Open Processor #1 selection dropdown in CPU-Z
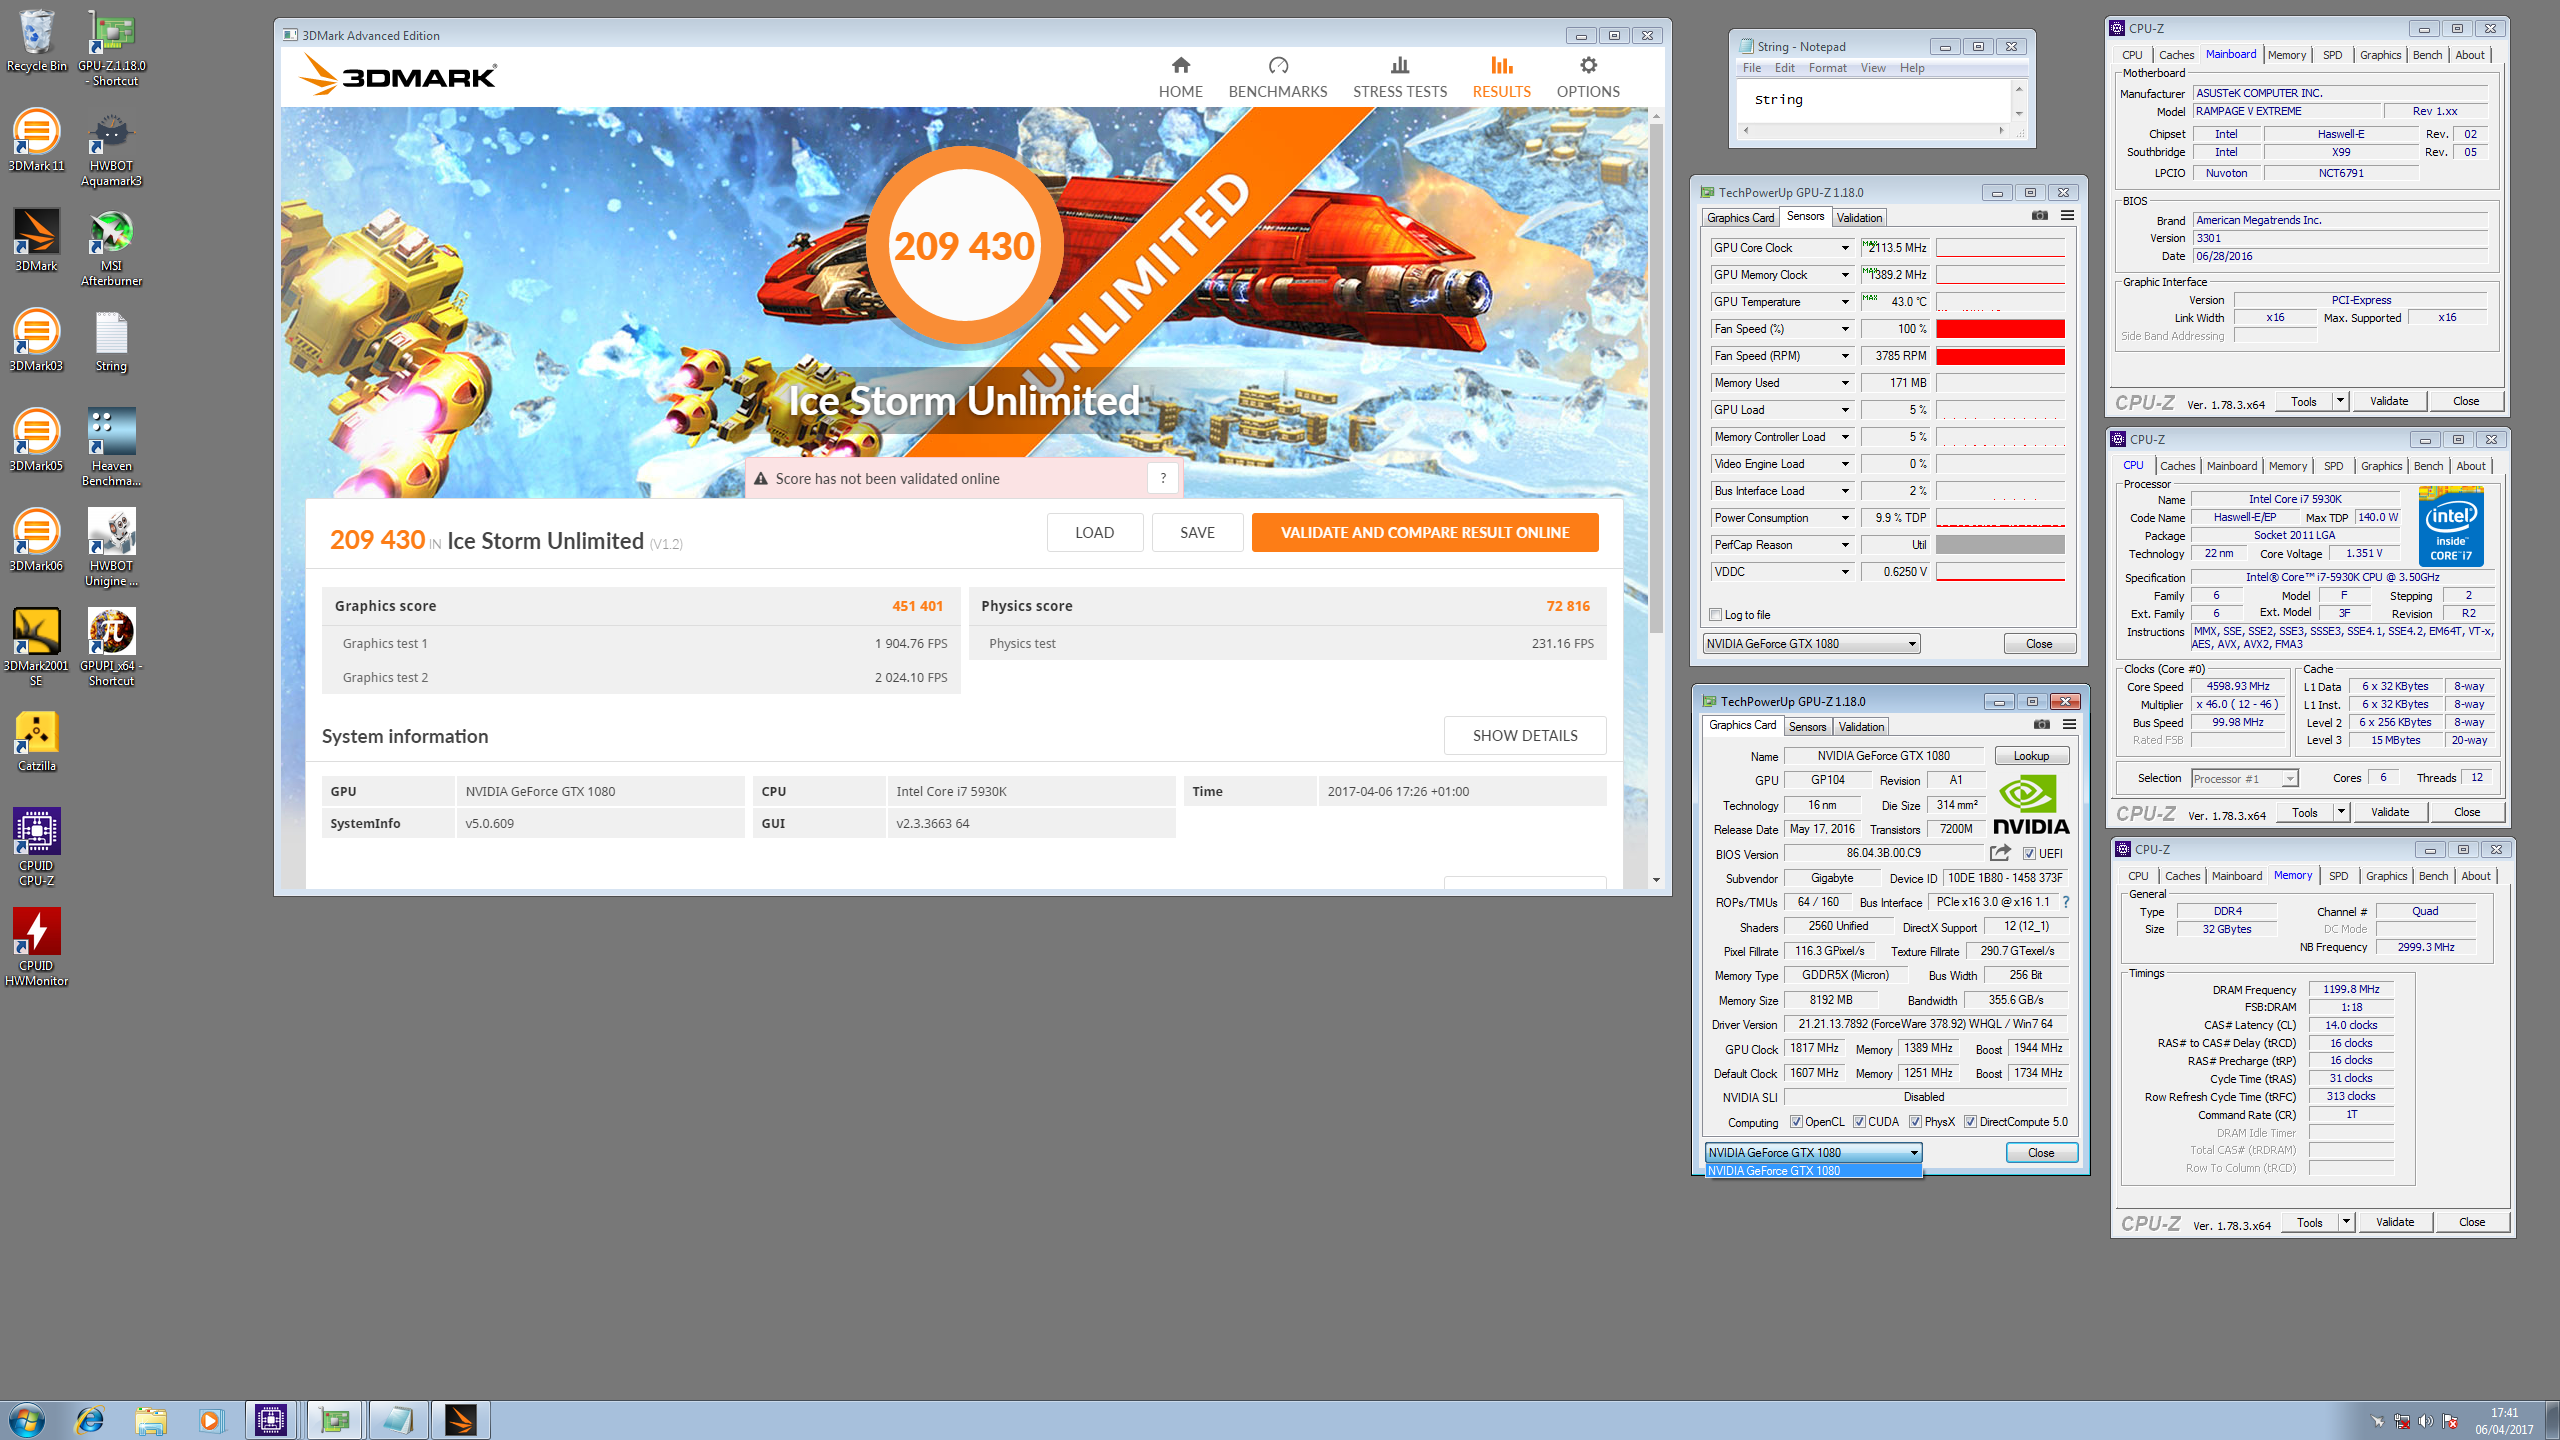The width and height of the screenshot is (2560, 1440). 2244,779
